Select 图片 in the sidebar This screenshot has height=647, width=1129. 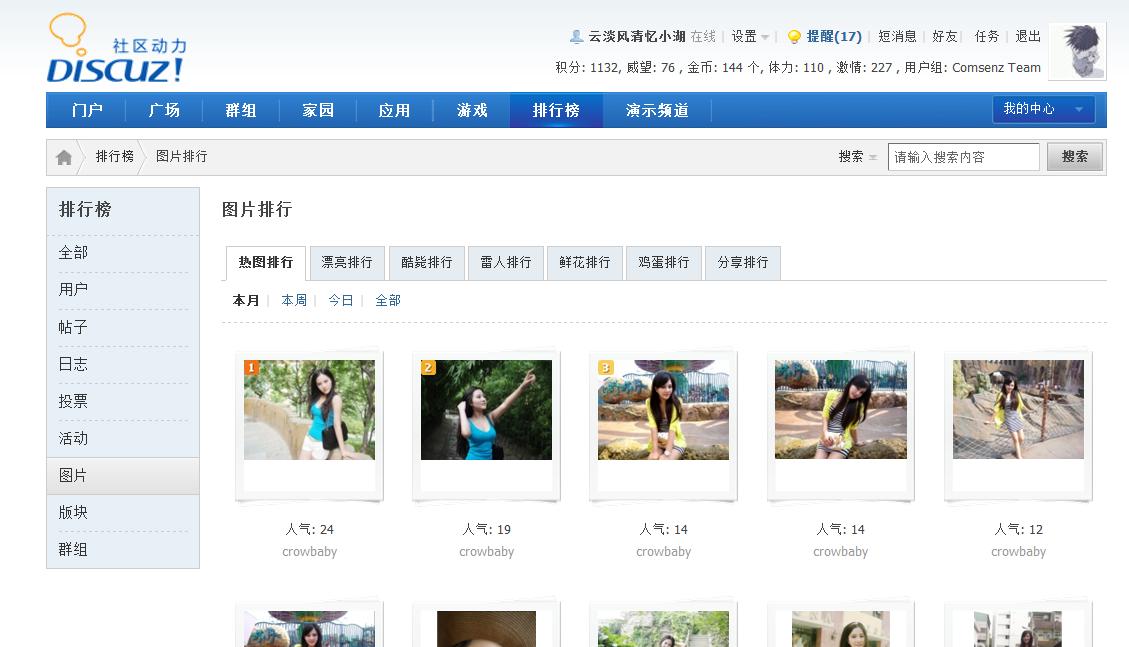tap(123, 476)
